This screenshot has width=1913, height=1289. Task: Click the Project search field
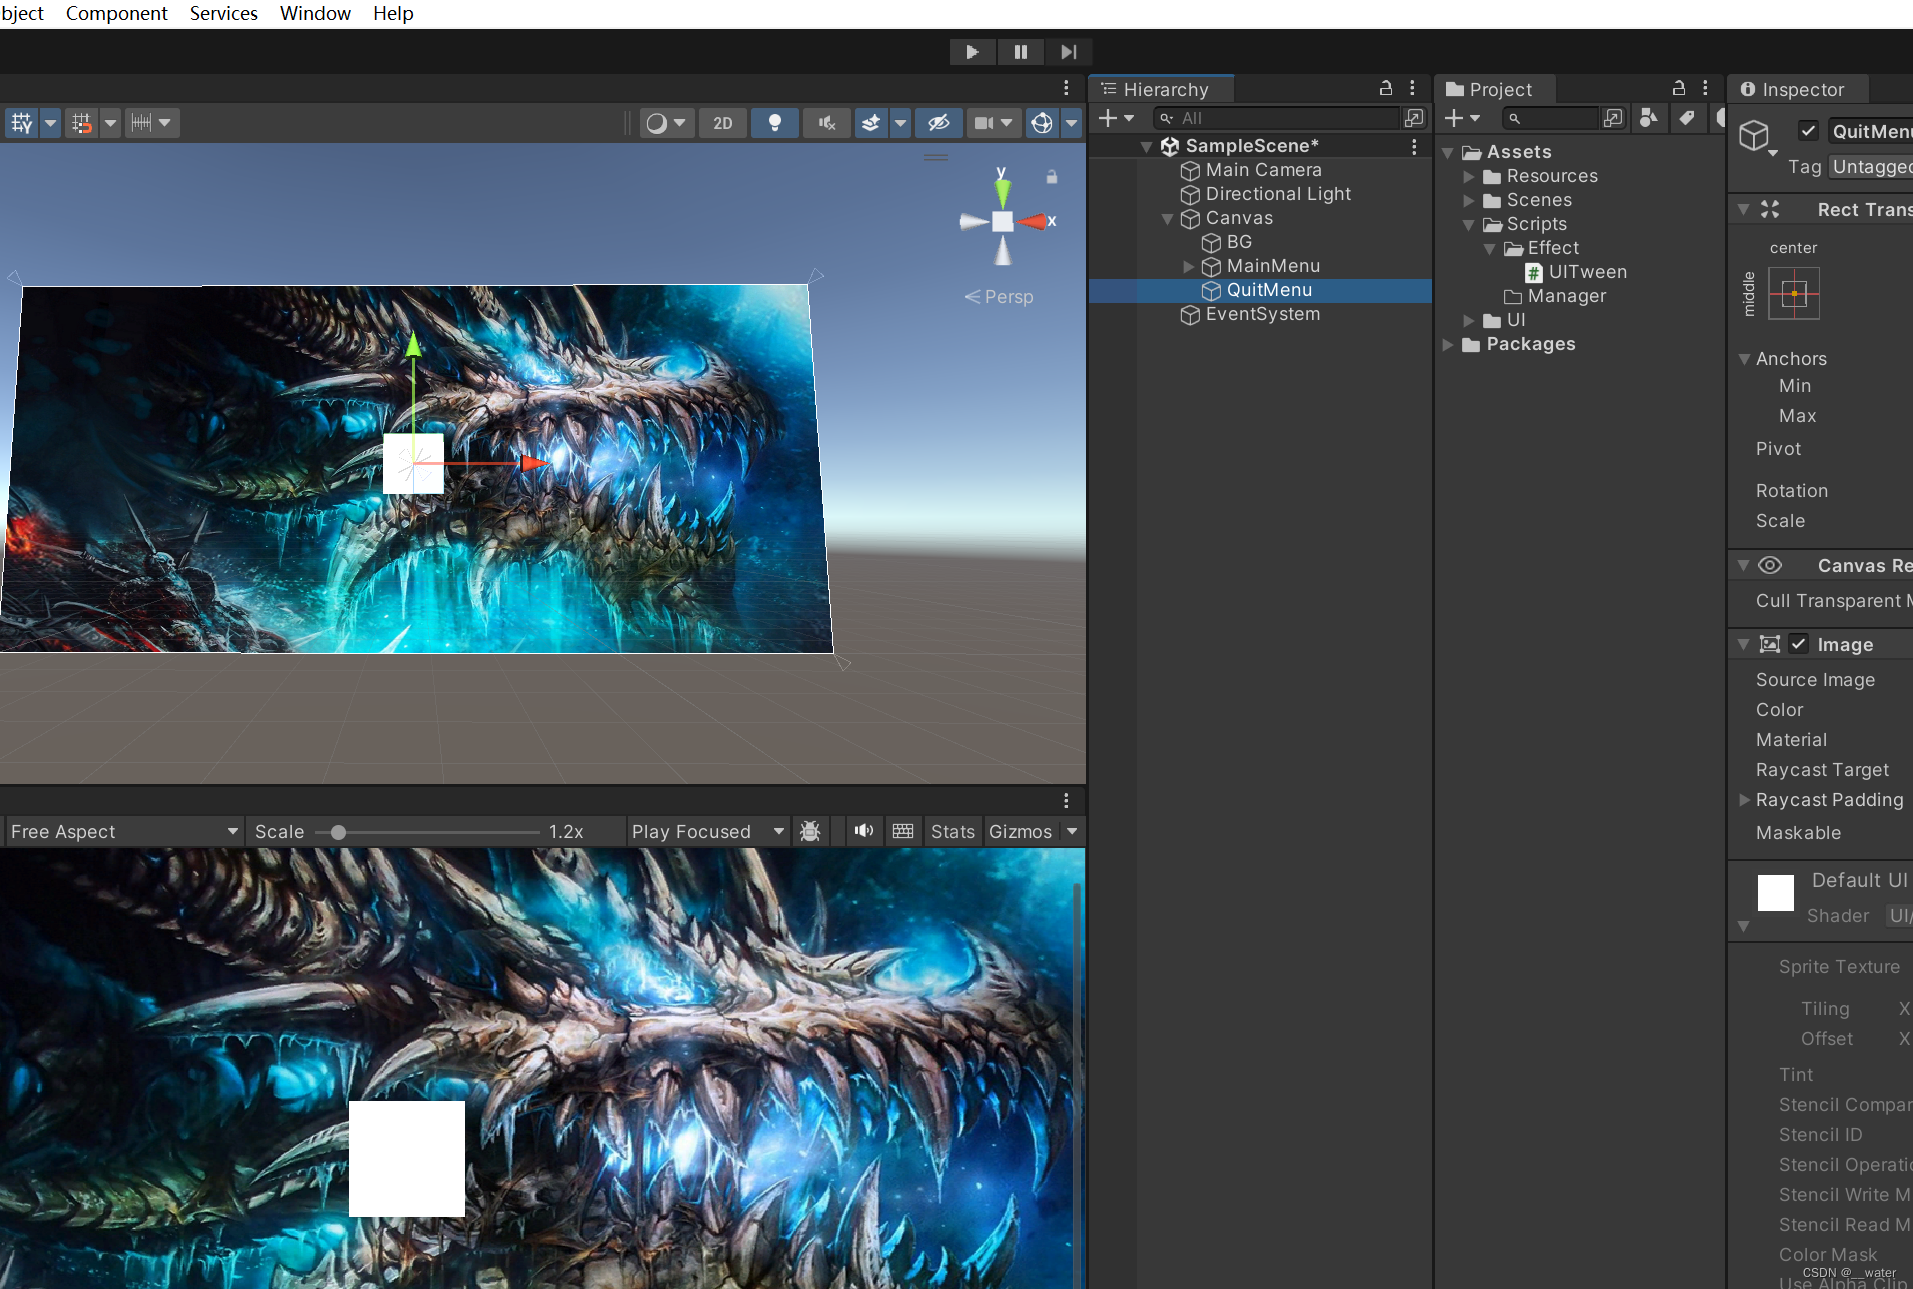click(1551, 118)
